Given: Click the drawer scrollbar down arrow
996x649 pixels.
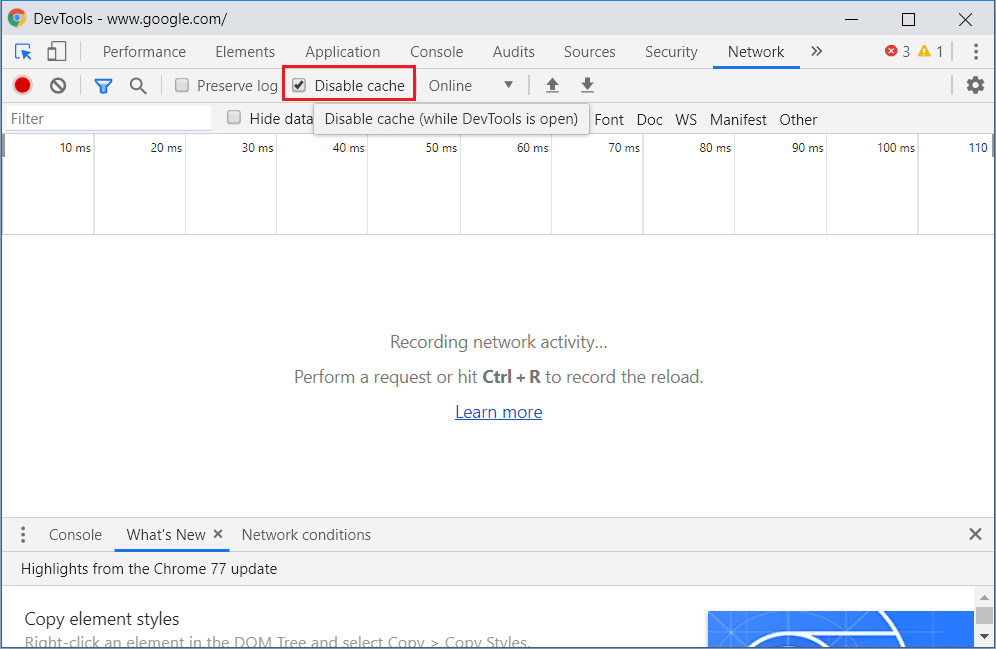Looking at the screenshot, I should tap(984, 636).
